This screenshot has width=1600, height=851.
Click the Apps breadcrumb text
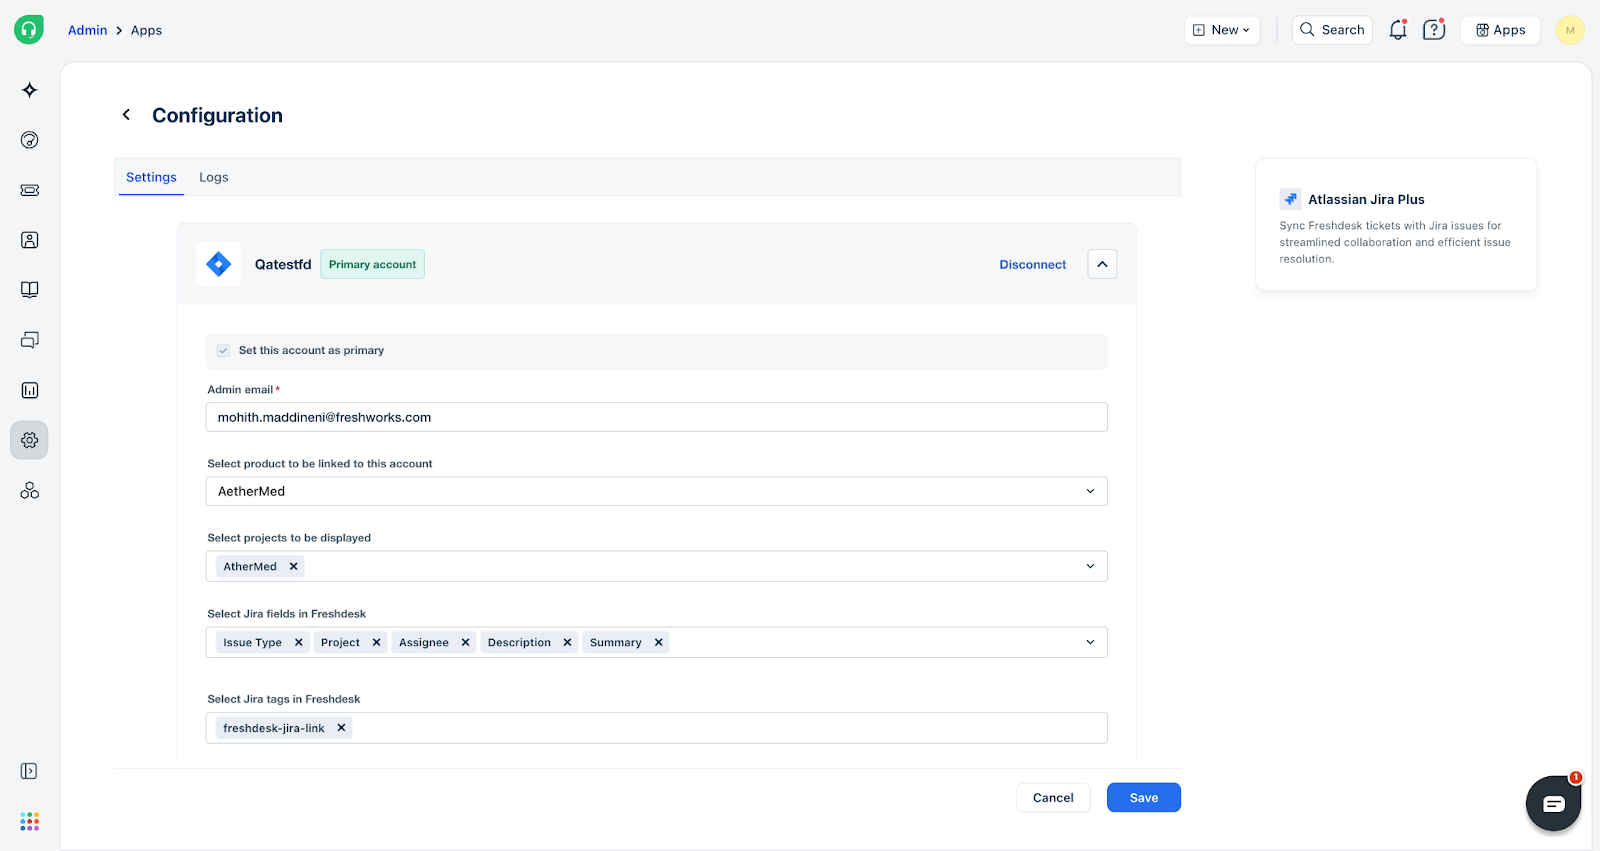[x=146, y=30]
